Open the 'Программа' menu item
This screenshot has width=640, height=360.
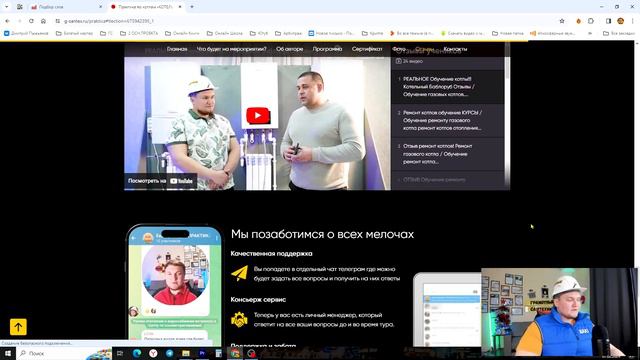tap(327, 49)
